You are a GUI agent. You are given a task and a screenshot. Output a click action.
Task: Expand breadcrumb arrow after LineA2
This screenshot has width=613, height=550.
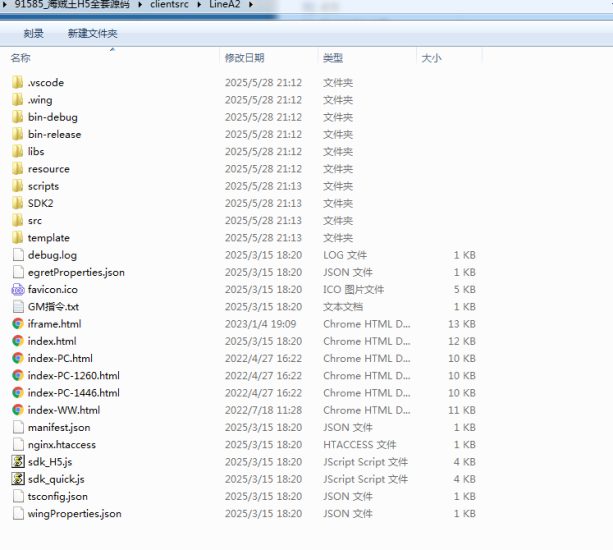coord(249,6)
